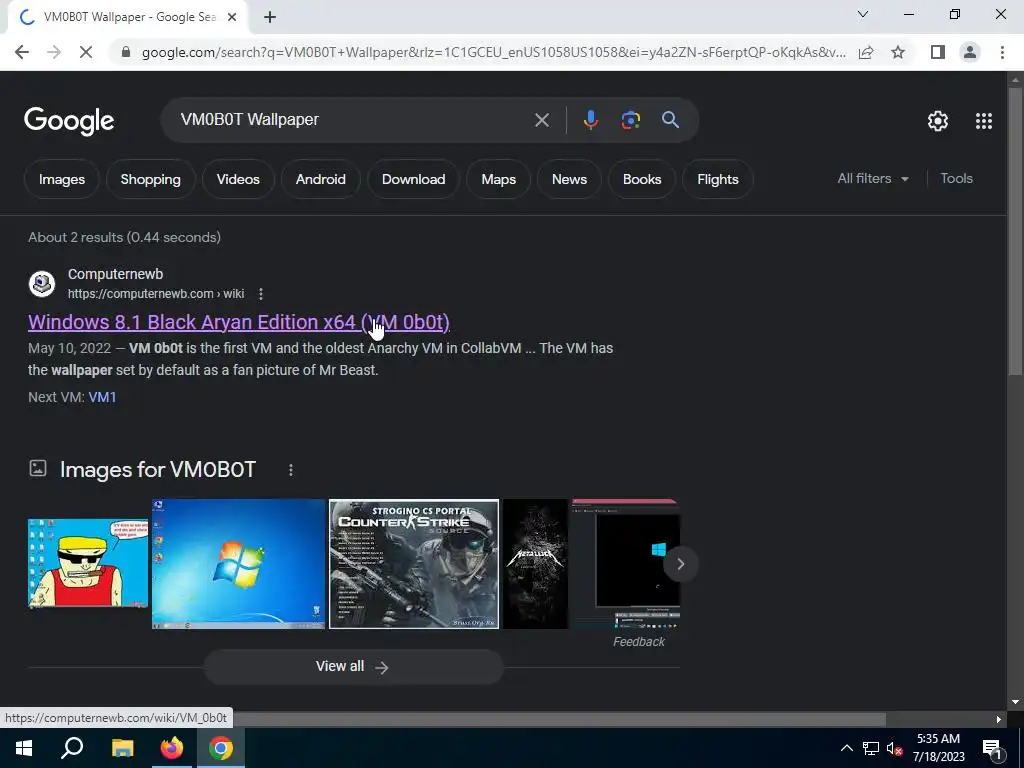The width and height of the screenshot is (1024, 768).
Task: Switch to Maps results
Action: 498,180
